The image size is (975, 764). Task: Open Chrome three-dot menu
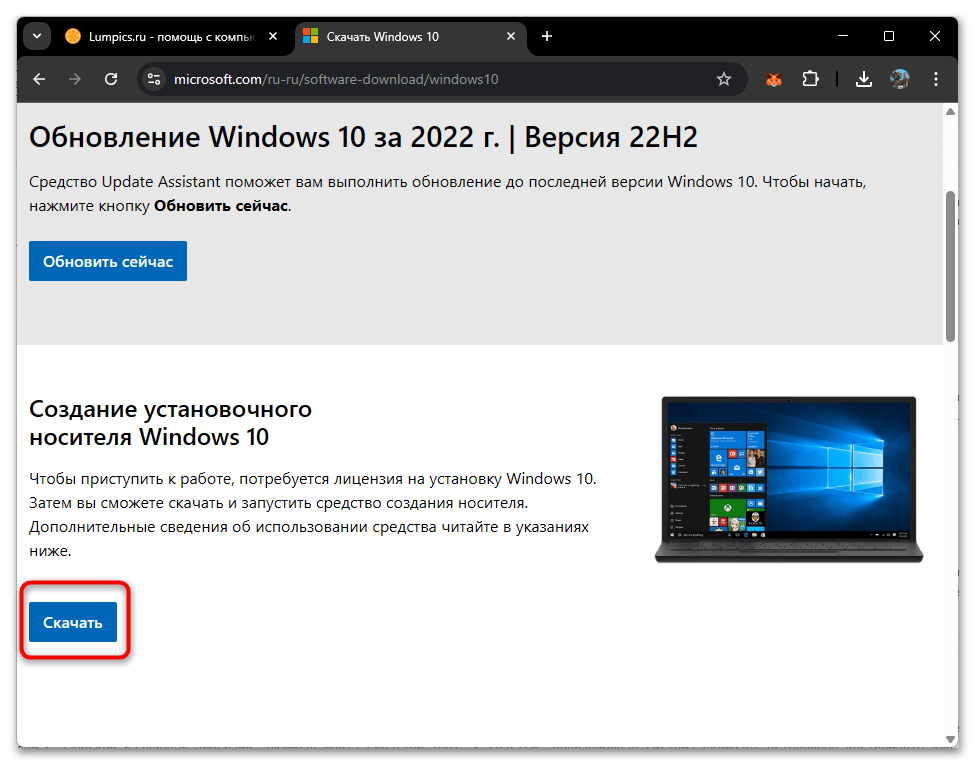click(936, 79)
